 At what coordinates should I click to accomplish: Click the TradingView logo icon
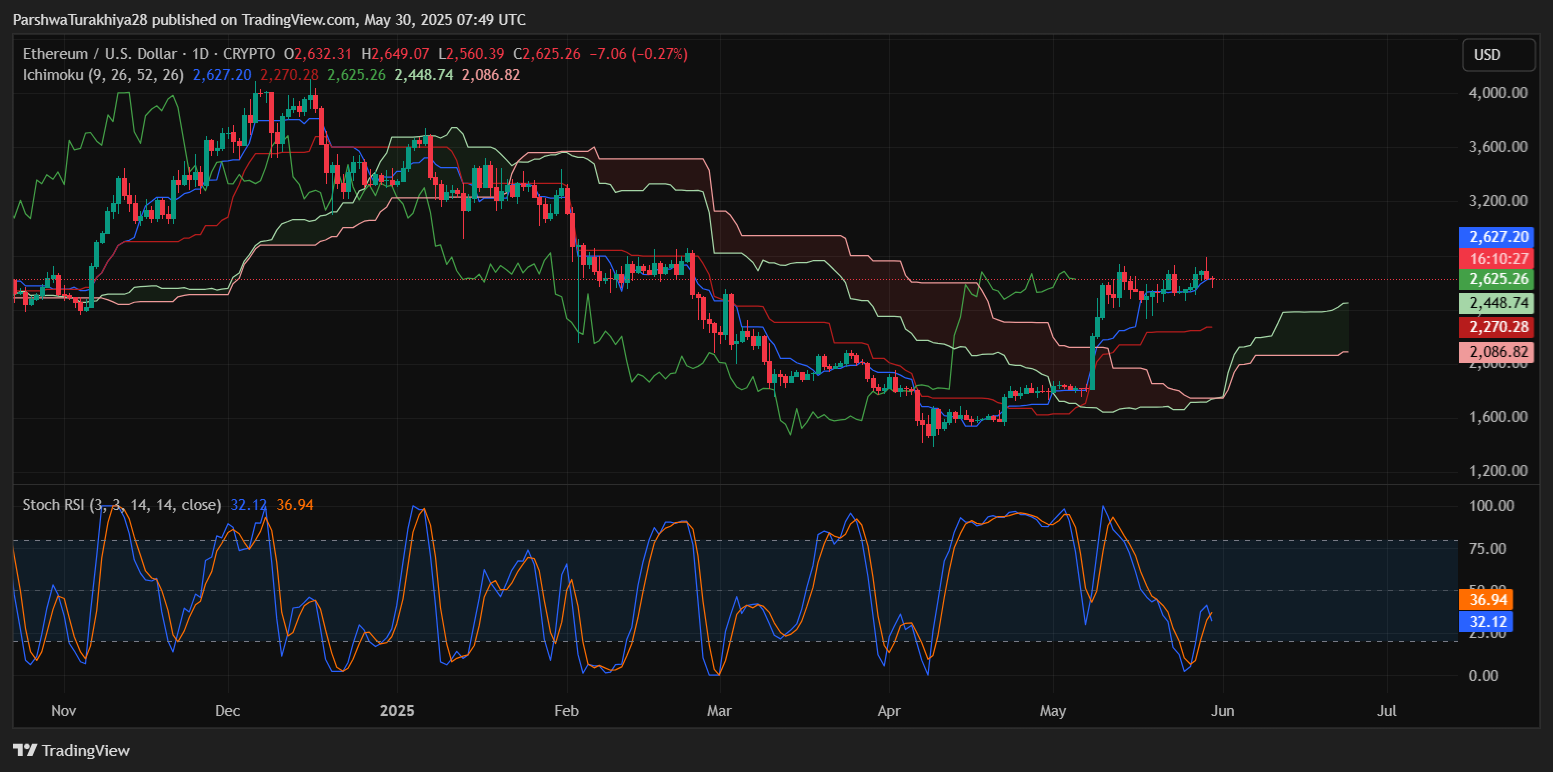[x=24, y=750]
